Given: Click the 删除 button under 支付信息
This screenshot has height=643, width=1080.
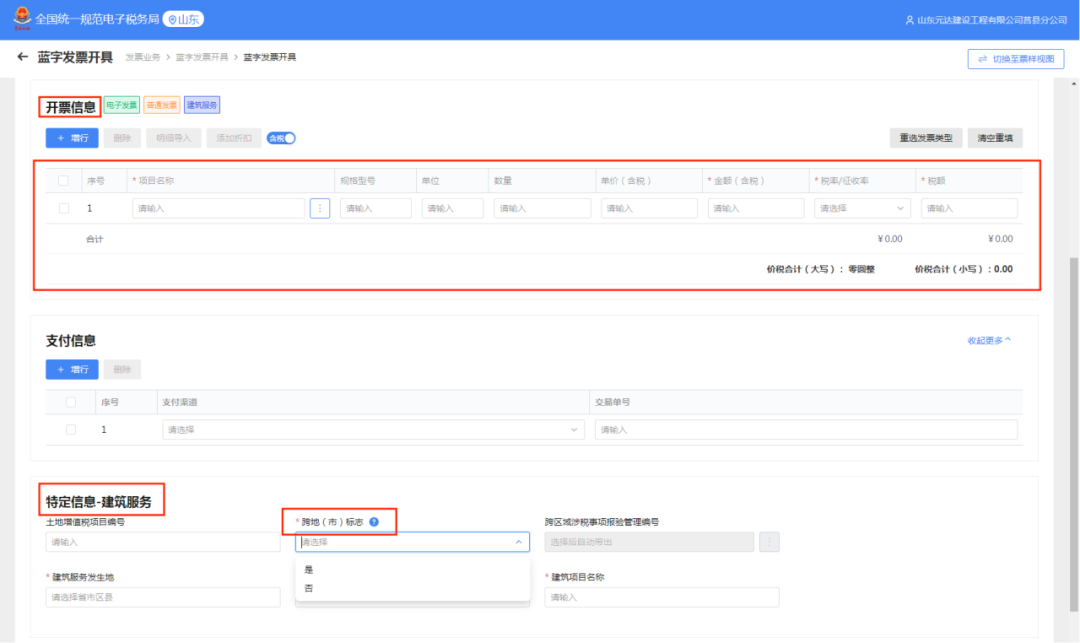Looking at the screenshot, I should [x=122, y=370].
